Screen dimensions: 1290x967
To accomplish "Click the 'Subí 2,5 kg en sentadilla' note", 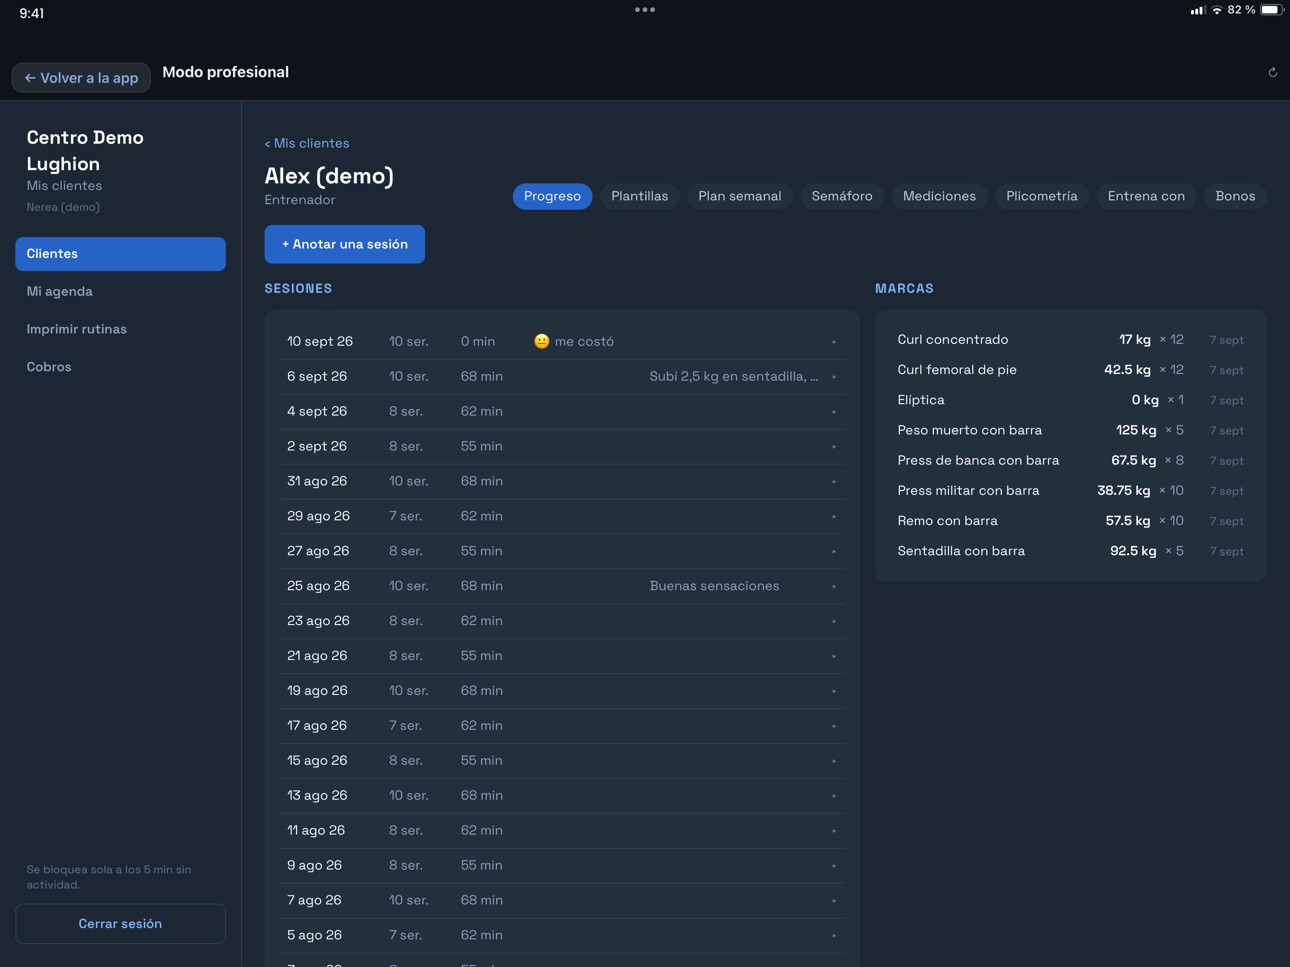I will (734, 377).
